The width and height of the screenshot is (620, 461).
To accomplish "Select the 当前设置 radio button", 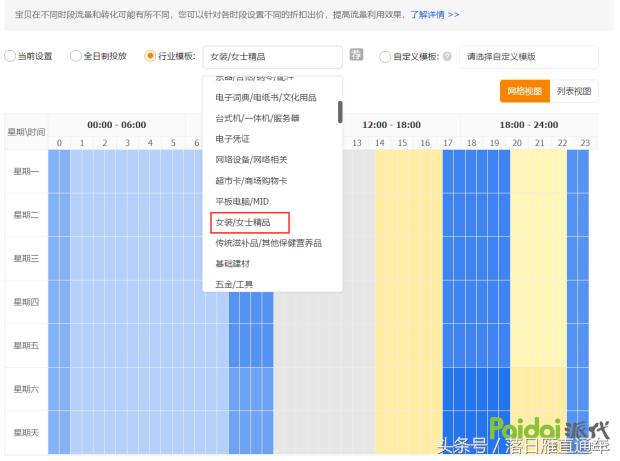I will pos(9,56).
